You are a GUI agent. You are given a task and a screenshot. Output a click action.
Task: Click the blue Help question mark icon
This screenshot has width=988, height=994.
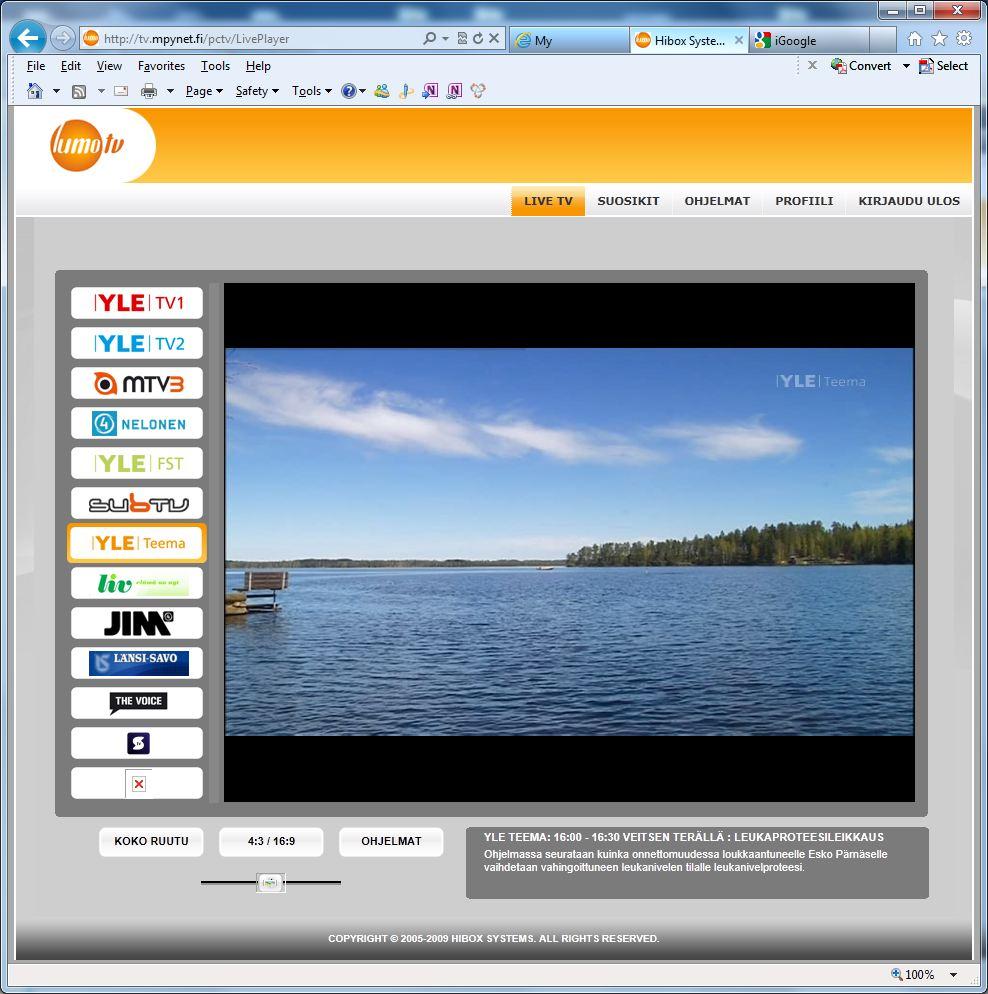click(x=348, y=91)
